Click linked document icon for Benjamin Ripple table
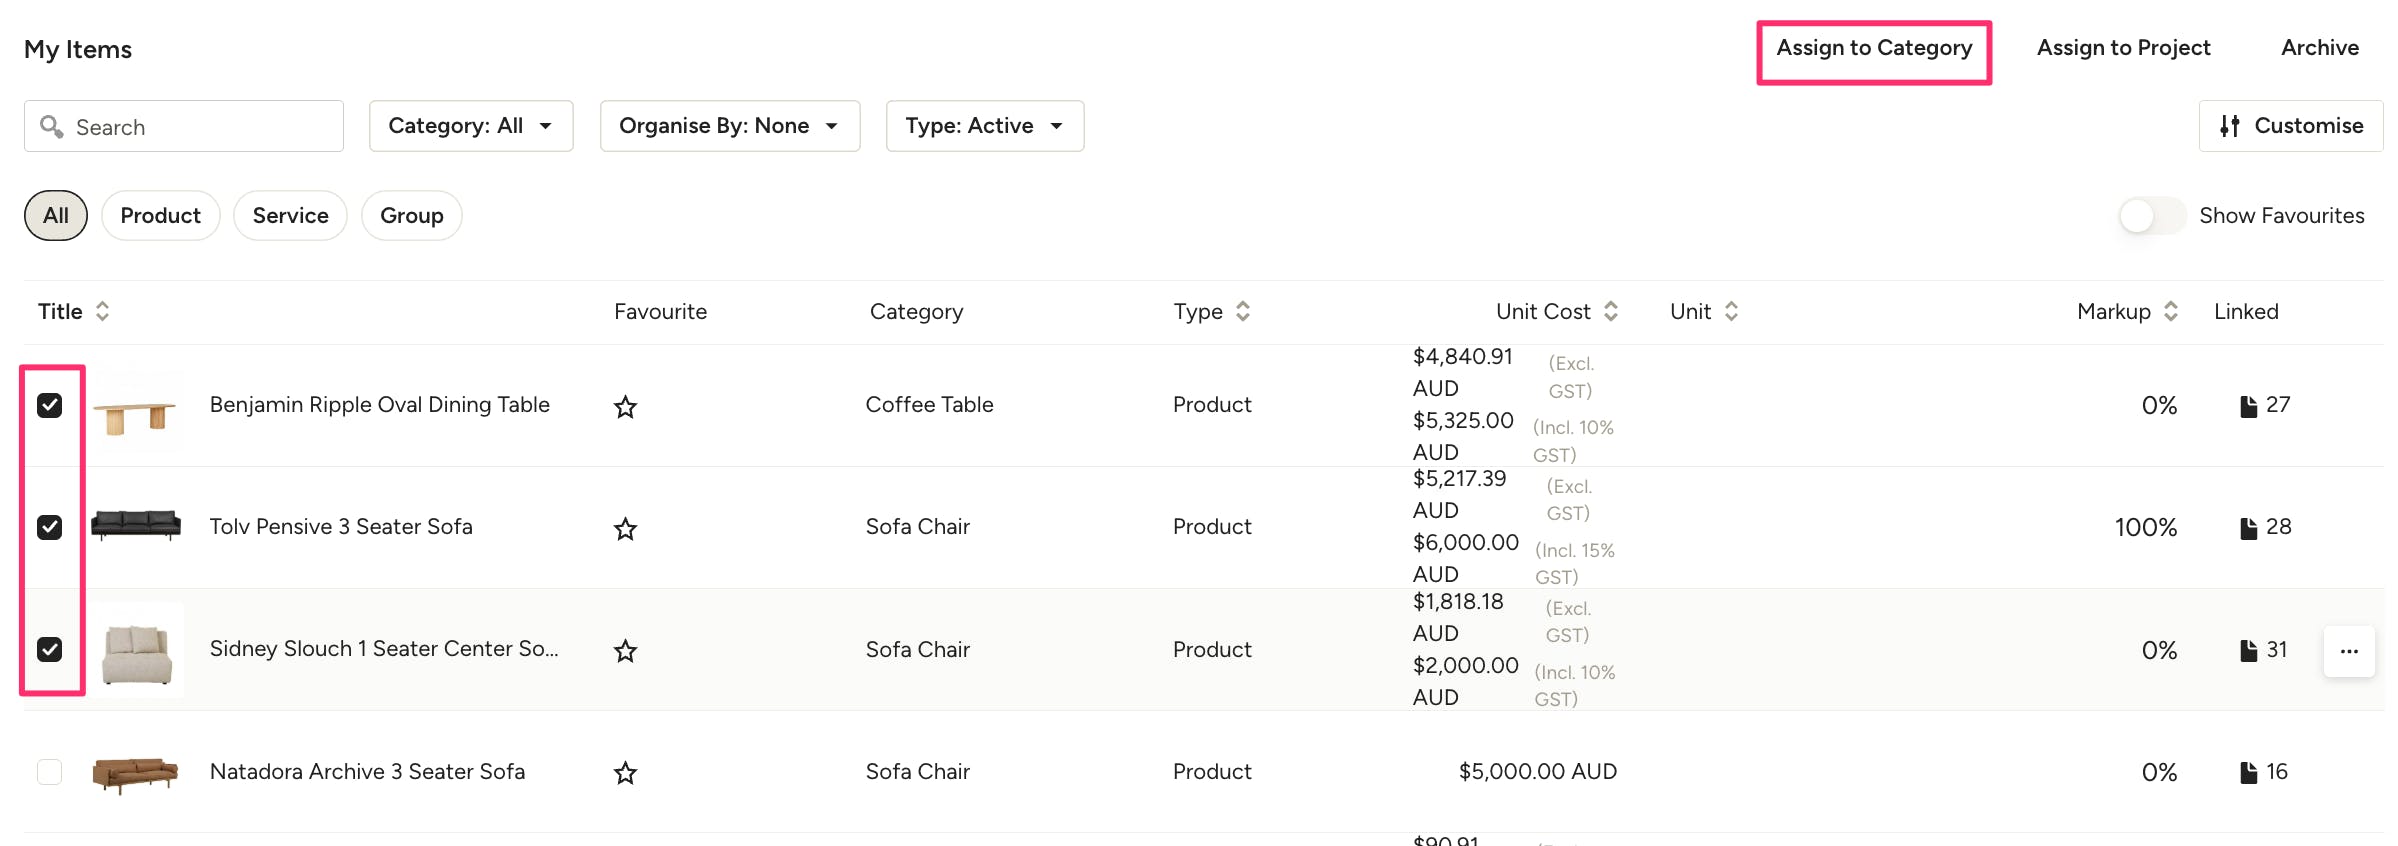Viewport: 2398px width, 846px height. click(2248, 406)
